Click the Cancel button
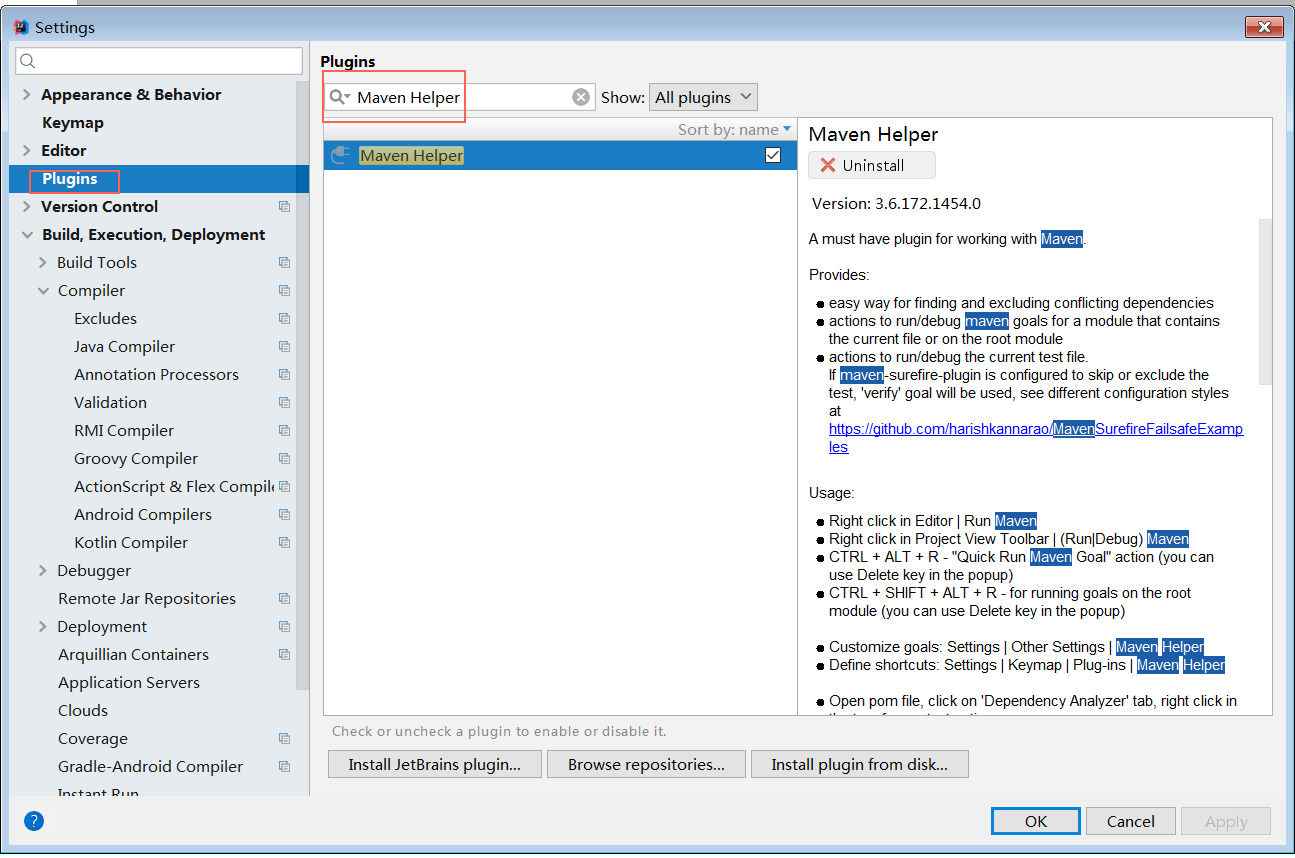 1131,821
